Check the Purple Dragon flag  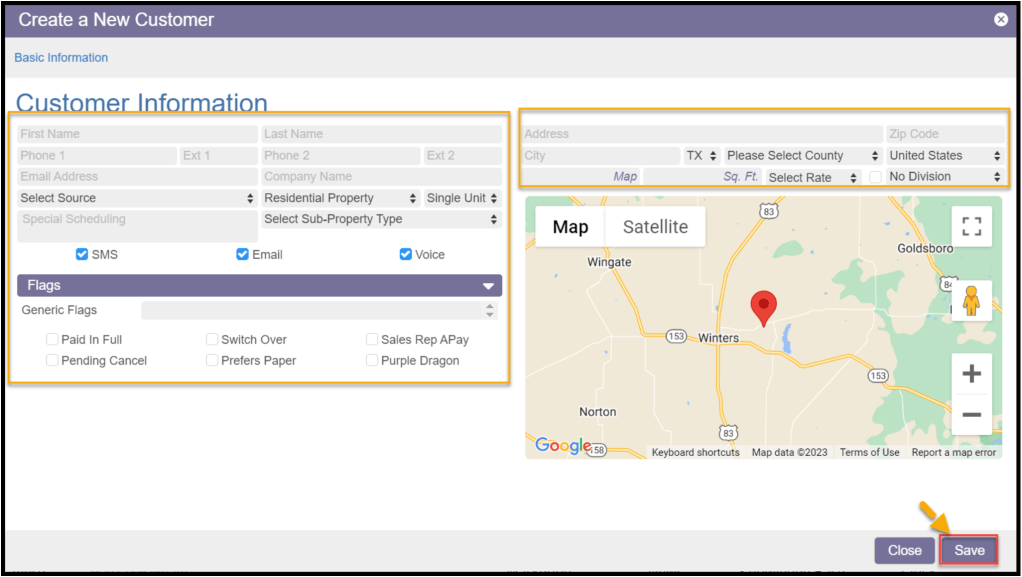[372, 361]
